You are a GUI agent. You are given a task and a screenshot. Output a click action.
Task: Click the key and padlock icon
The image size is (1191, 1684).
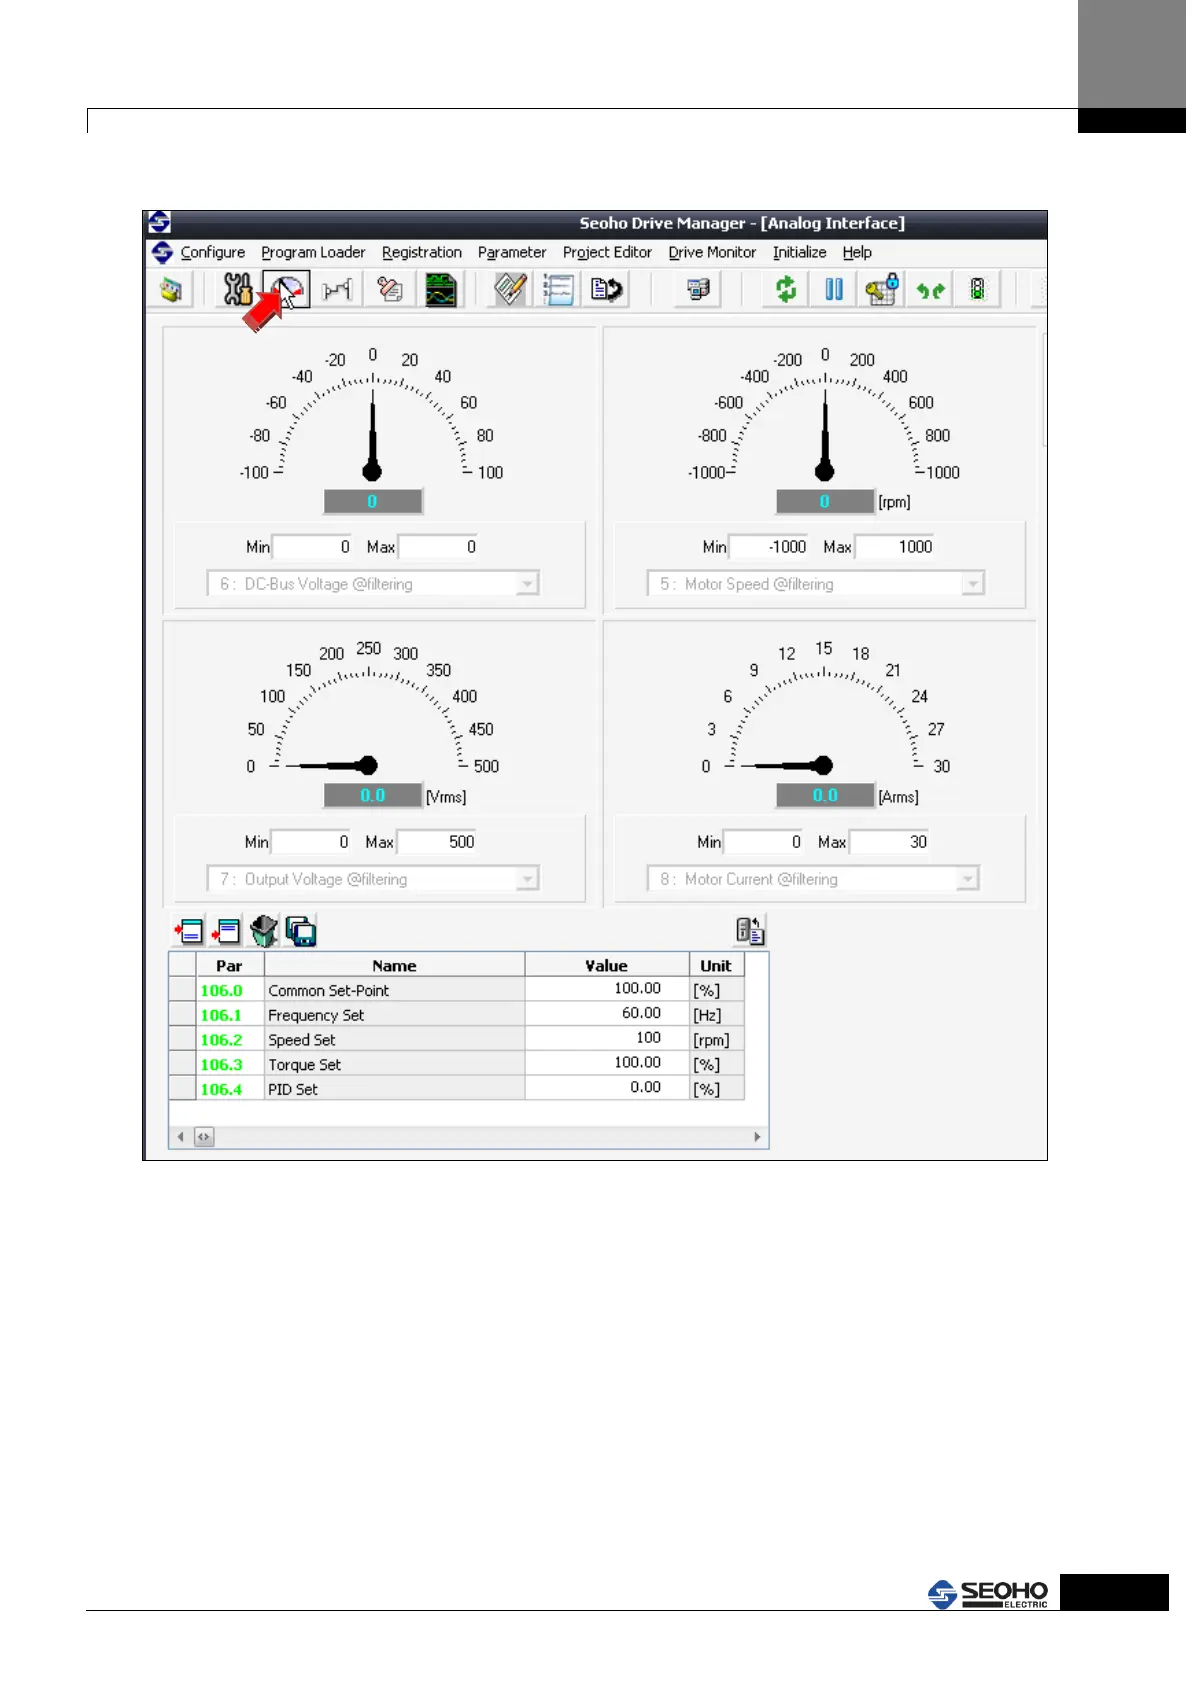[882, 290]
